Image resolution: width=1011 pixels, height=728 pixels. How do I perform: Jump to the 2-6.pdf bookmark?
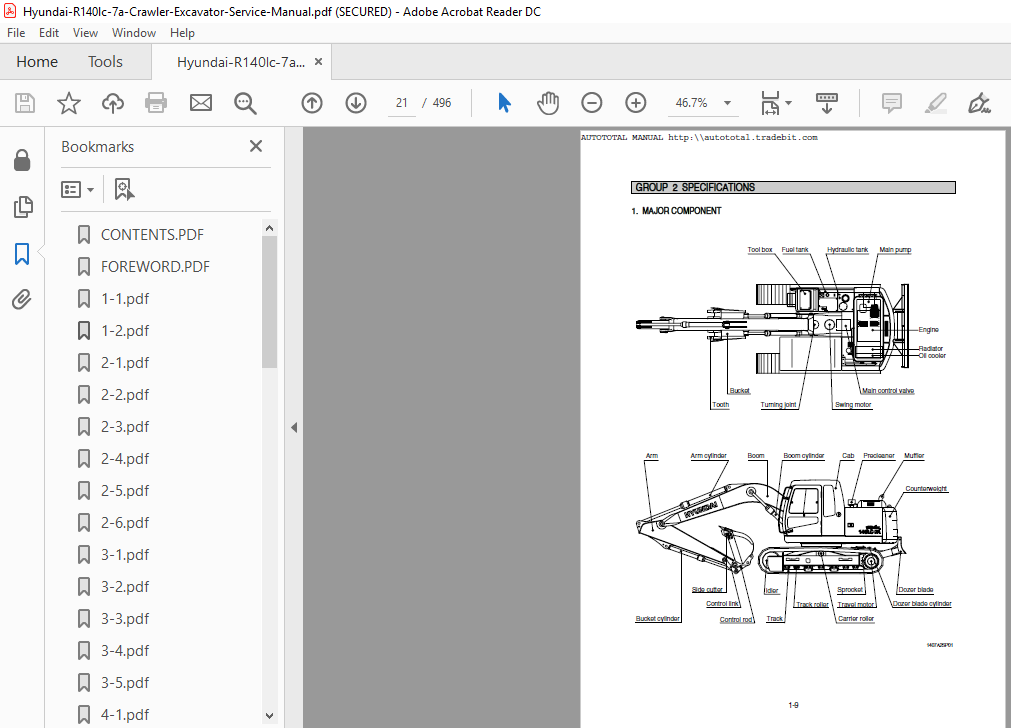[125, 523]
